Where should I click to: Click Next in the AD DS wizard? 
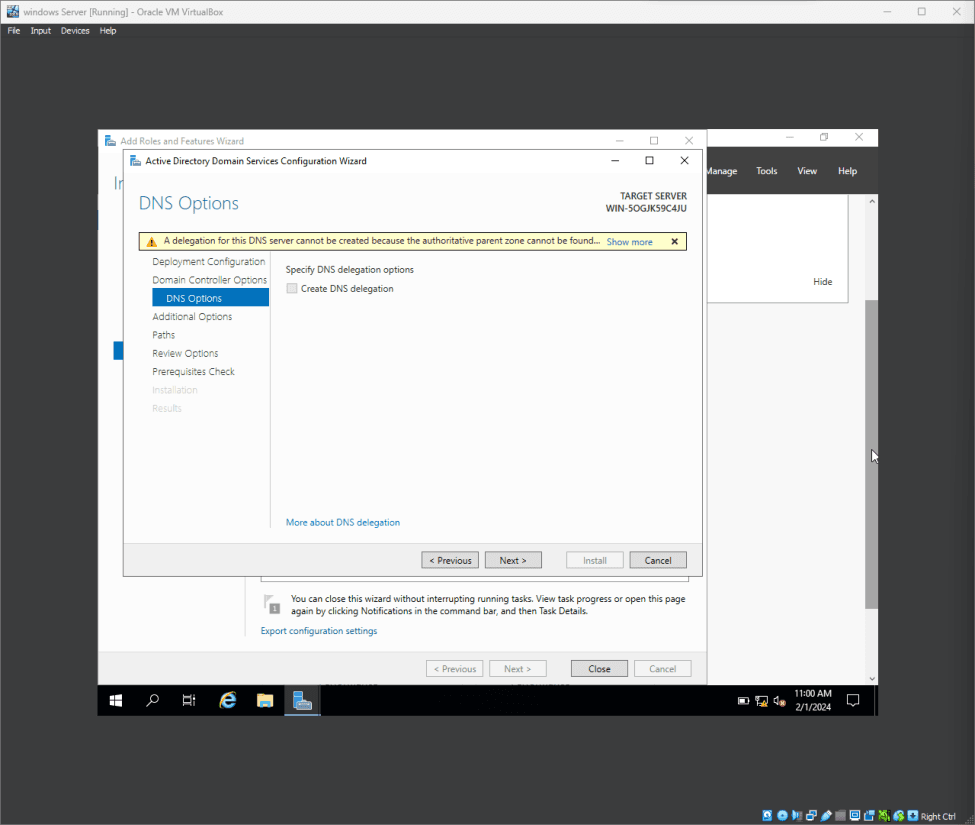[x=513, y=560]
